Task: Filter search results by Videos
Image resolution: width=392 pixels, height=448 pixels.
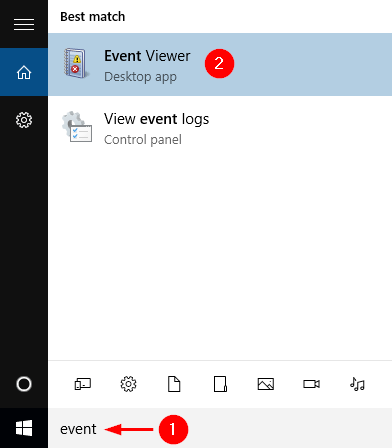Action: pyautogui.click(x=311, y=384)
